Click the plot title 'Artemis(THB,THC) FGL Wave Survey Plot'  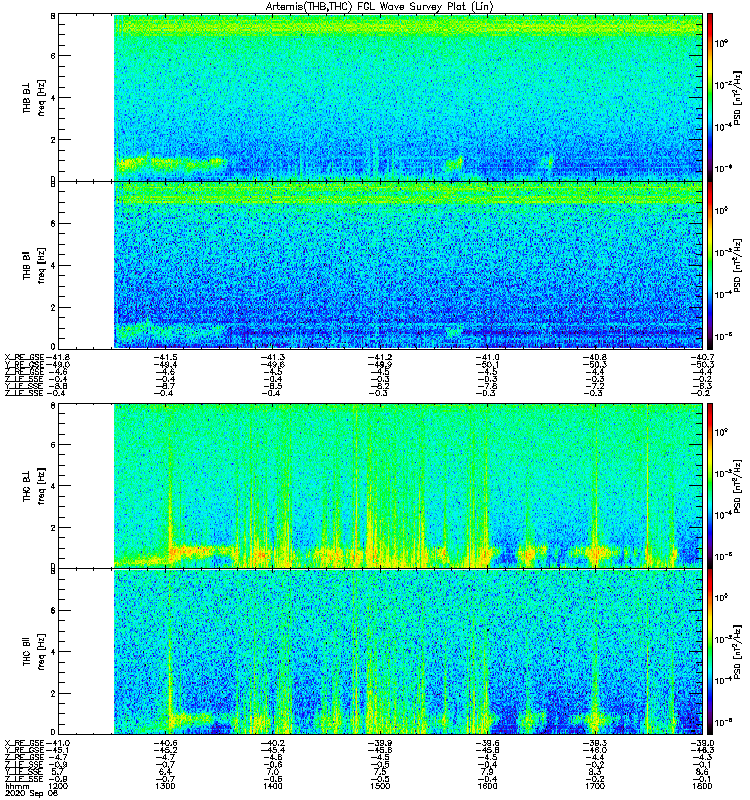(380, 6)
